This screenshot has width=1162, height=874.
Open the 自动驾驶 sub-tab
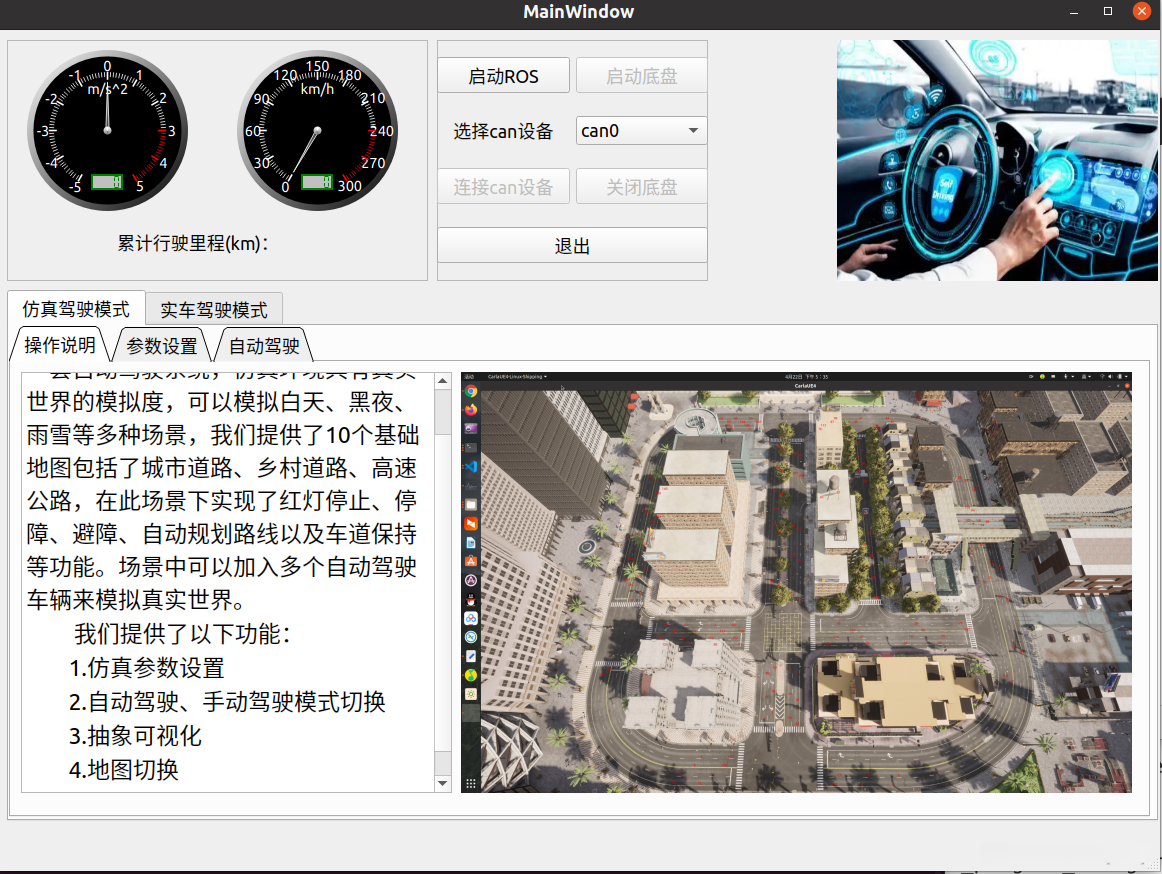click(x=264, y=345)
